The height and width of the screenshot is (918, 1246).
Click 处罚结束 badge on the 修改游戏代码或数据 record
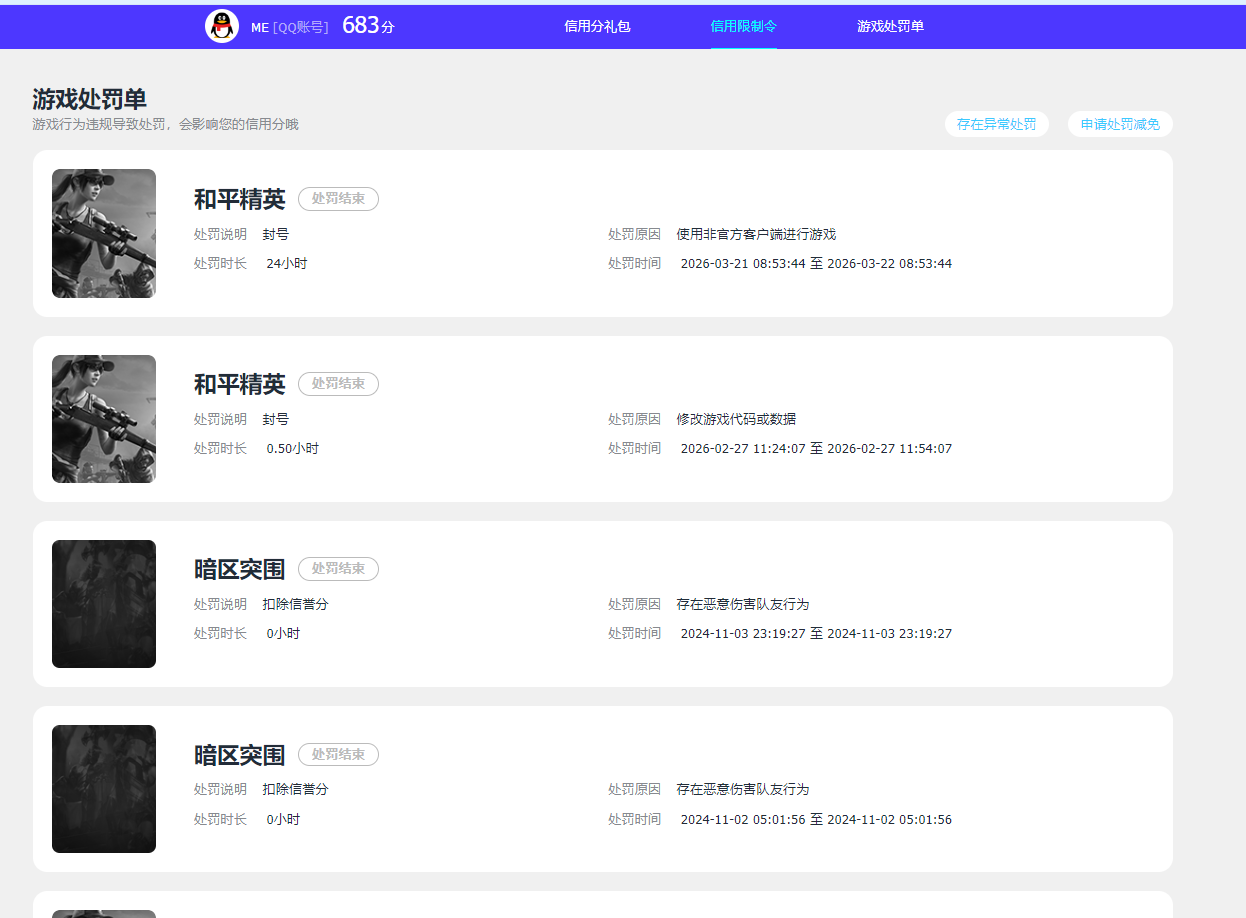(x=338, y=384)
